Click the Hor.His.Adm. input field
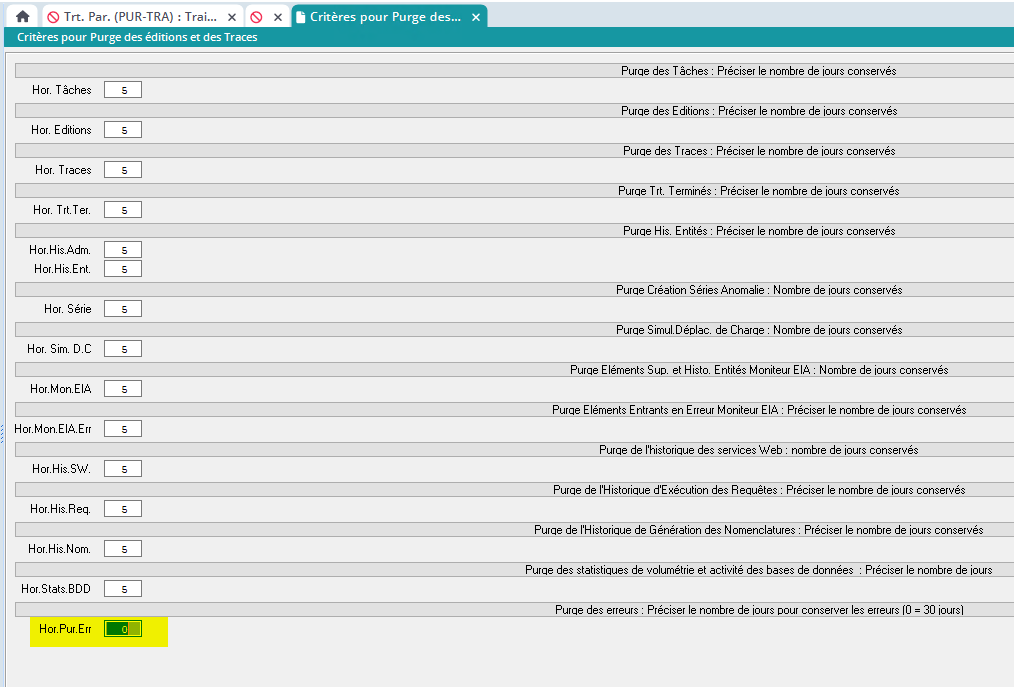Viewport: 1014px width, 687px height. pos(123,250)
